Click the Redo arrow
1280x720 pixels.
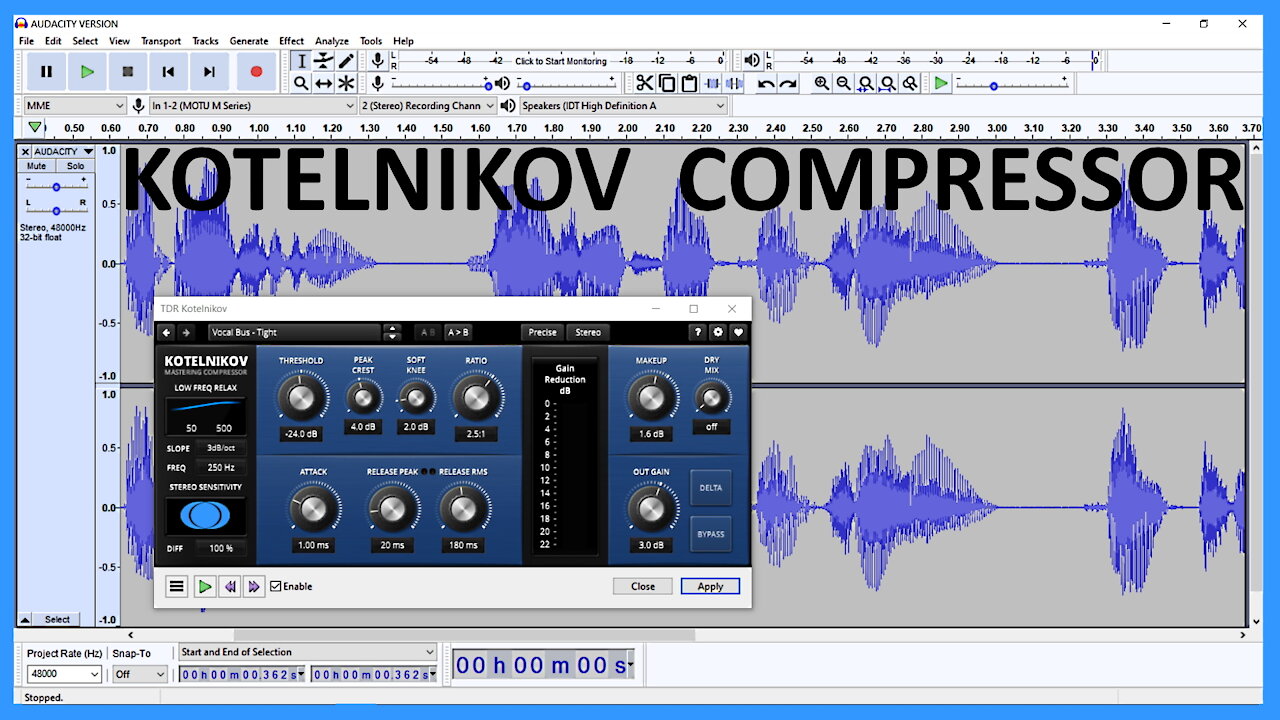tap(788, 84)
